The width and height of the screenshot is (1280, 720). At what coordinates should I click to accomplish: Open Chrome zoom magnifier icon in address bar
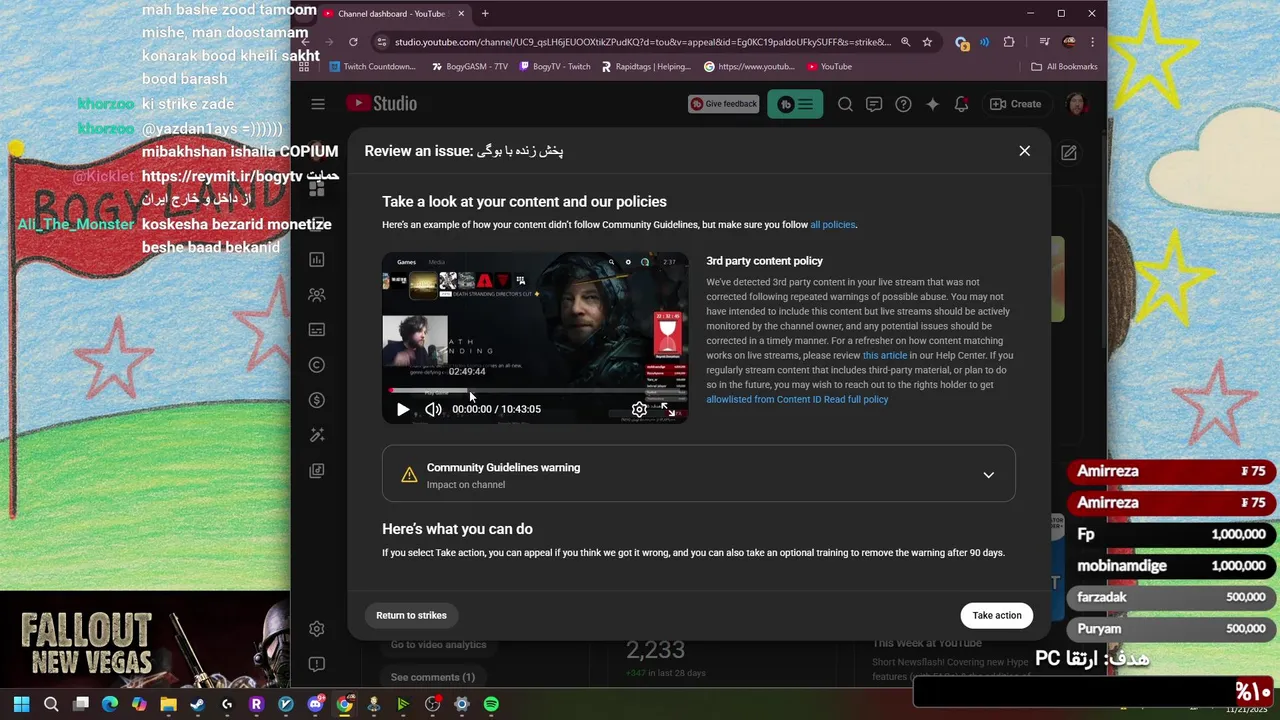pos(905,42)
